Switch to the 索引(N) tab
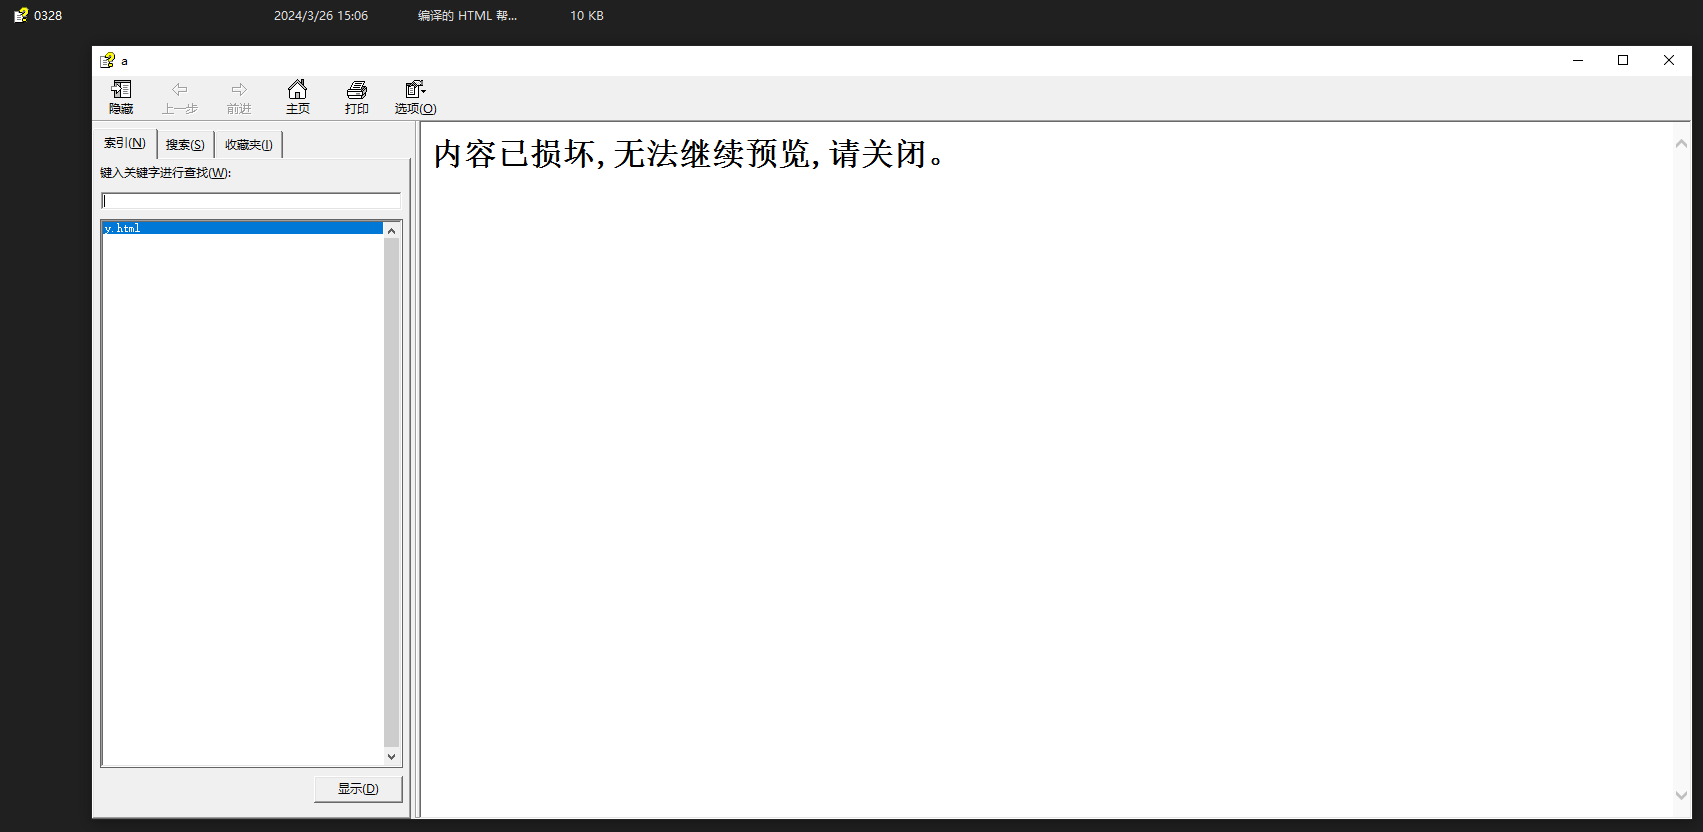The width and height of the screenshot is (1703, 832). point(125,143)
